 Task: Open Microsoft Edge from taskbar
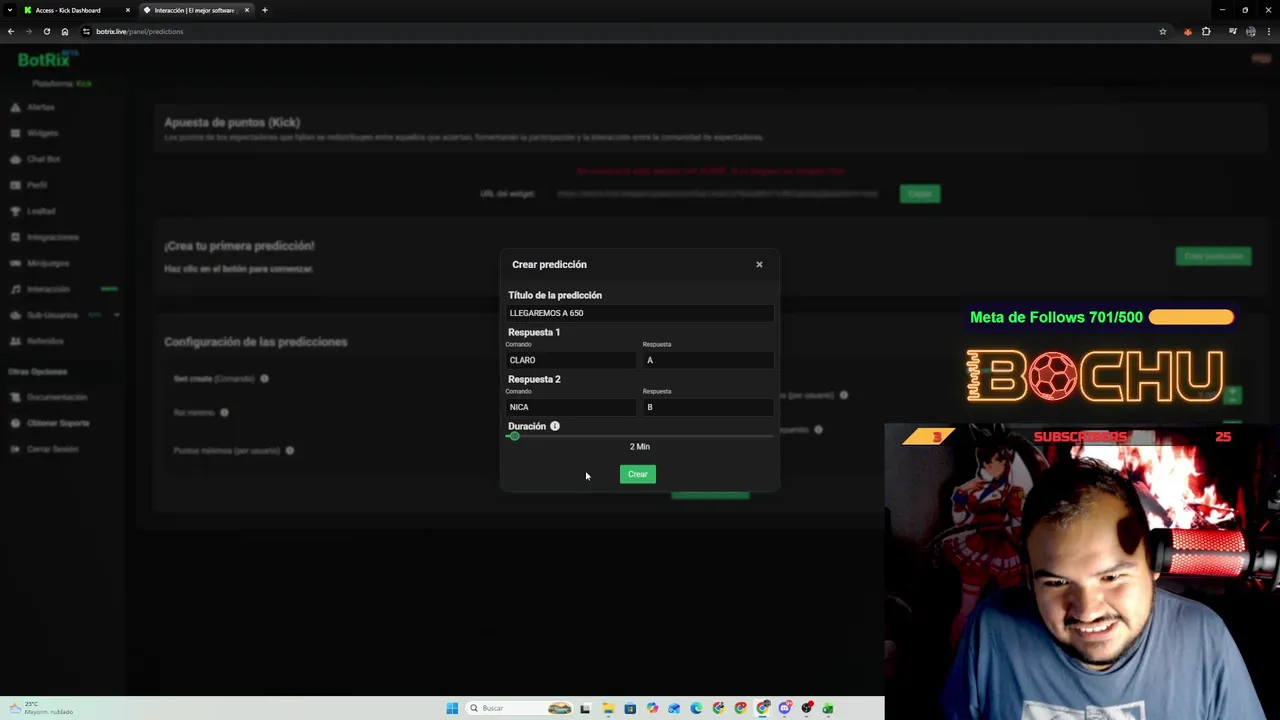pyautogui.click(x=696, y=708)
